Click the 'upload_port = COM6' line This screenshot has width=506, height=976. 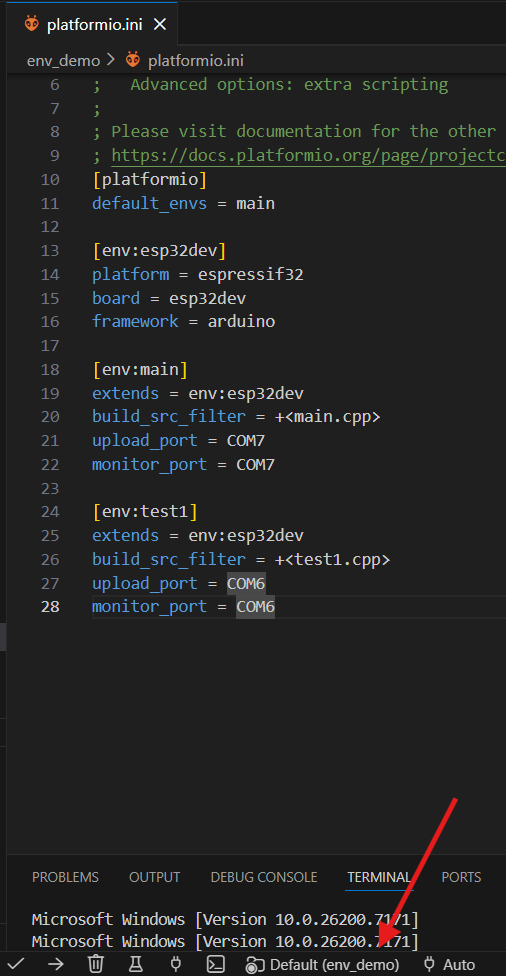tap(179, 583)
